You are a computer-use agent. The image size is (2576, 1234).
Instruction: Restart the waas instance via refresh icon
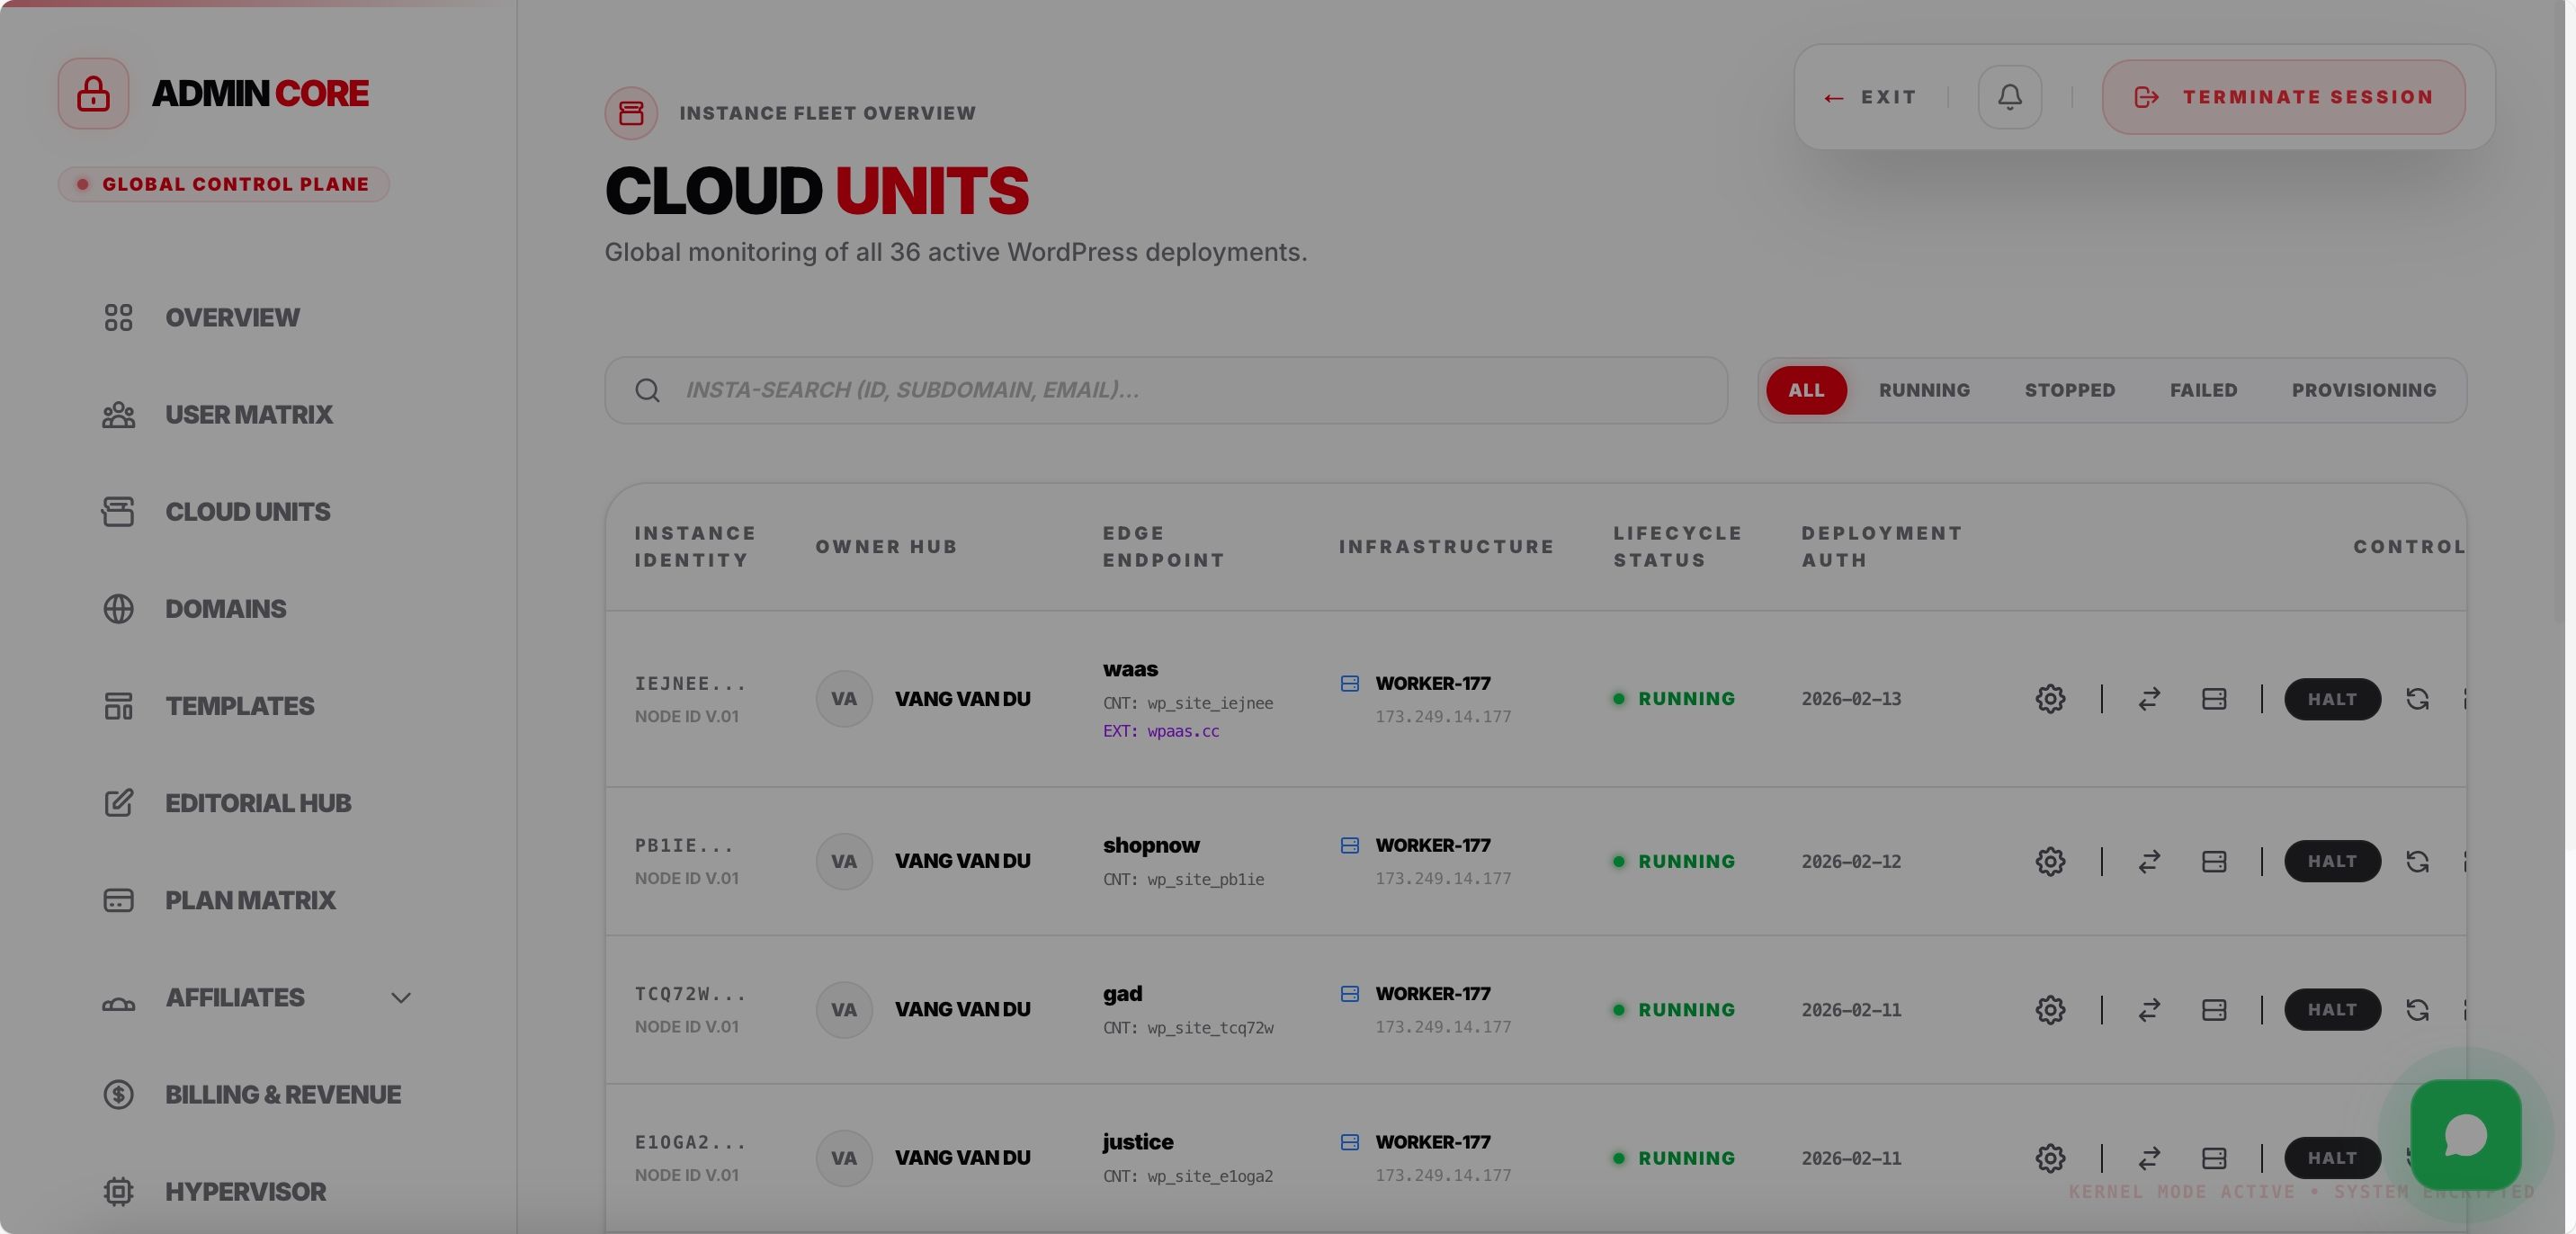click(x=2417, y=699)
